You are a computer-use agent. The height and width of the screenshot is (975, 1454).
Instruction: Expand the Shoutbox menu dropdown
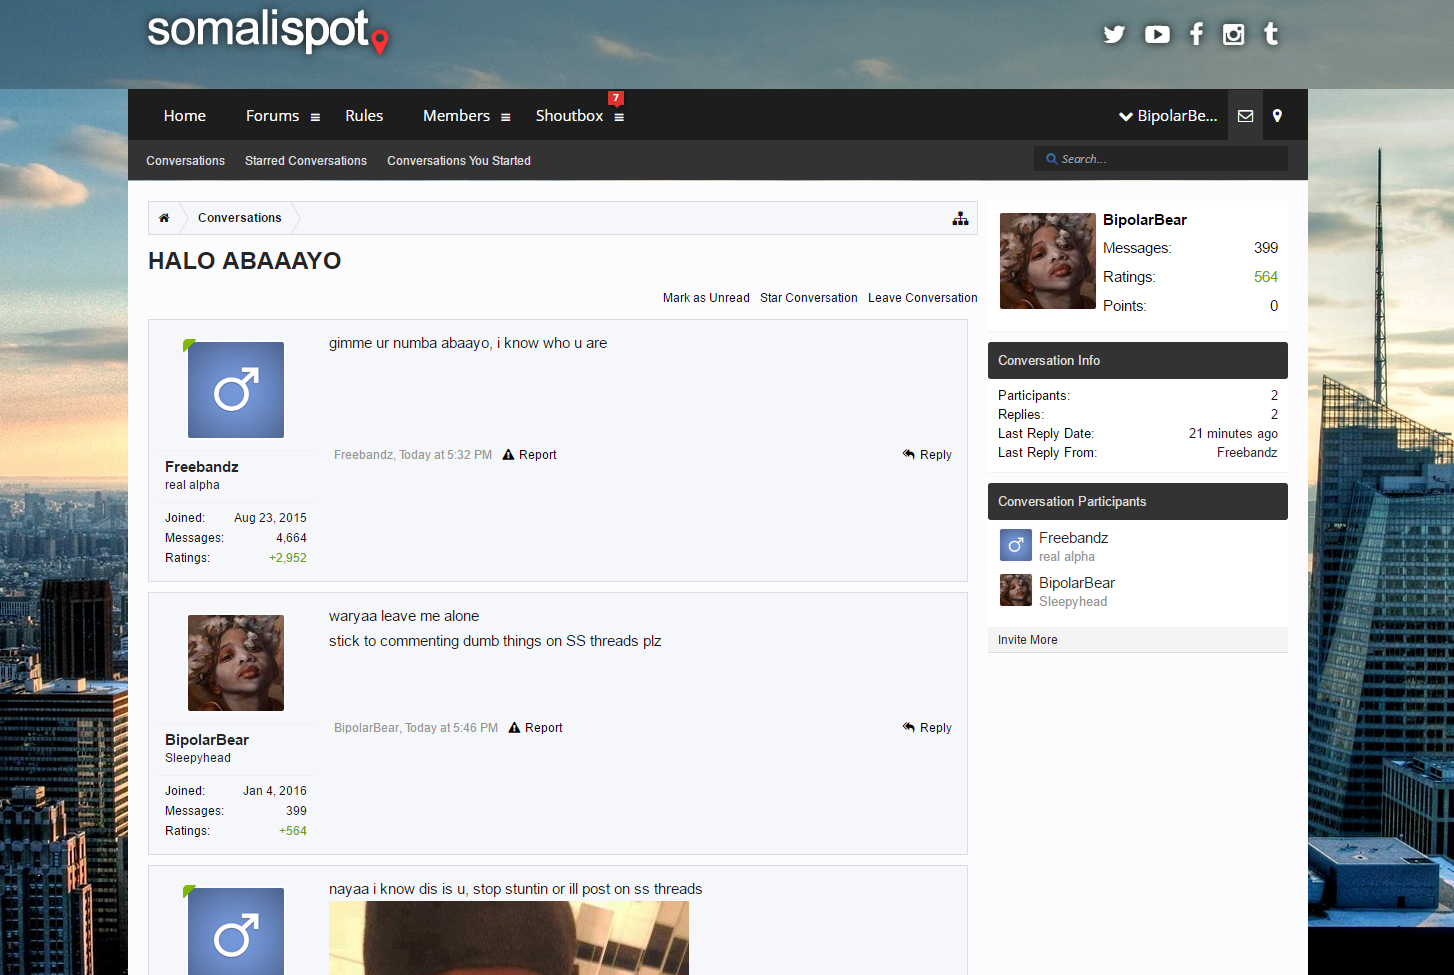pos(619,117)
